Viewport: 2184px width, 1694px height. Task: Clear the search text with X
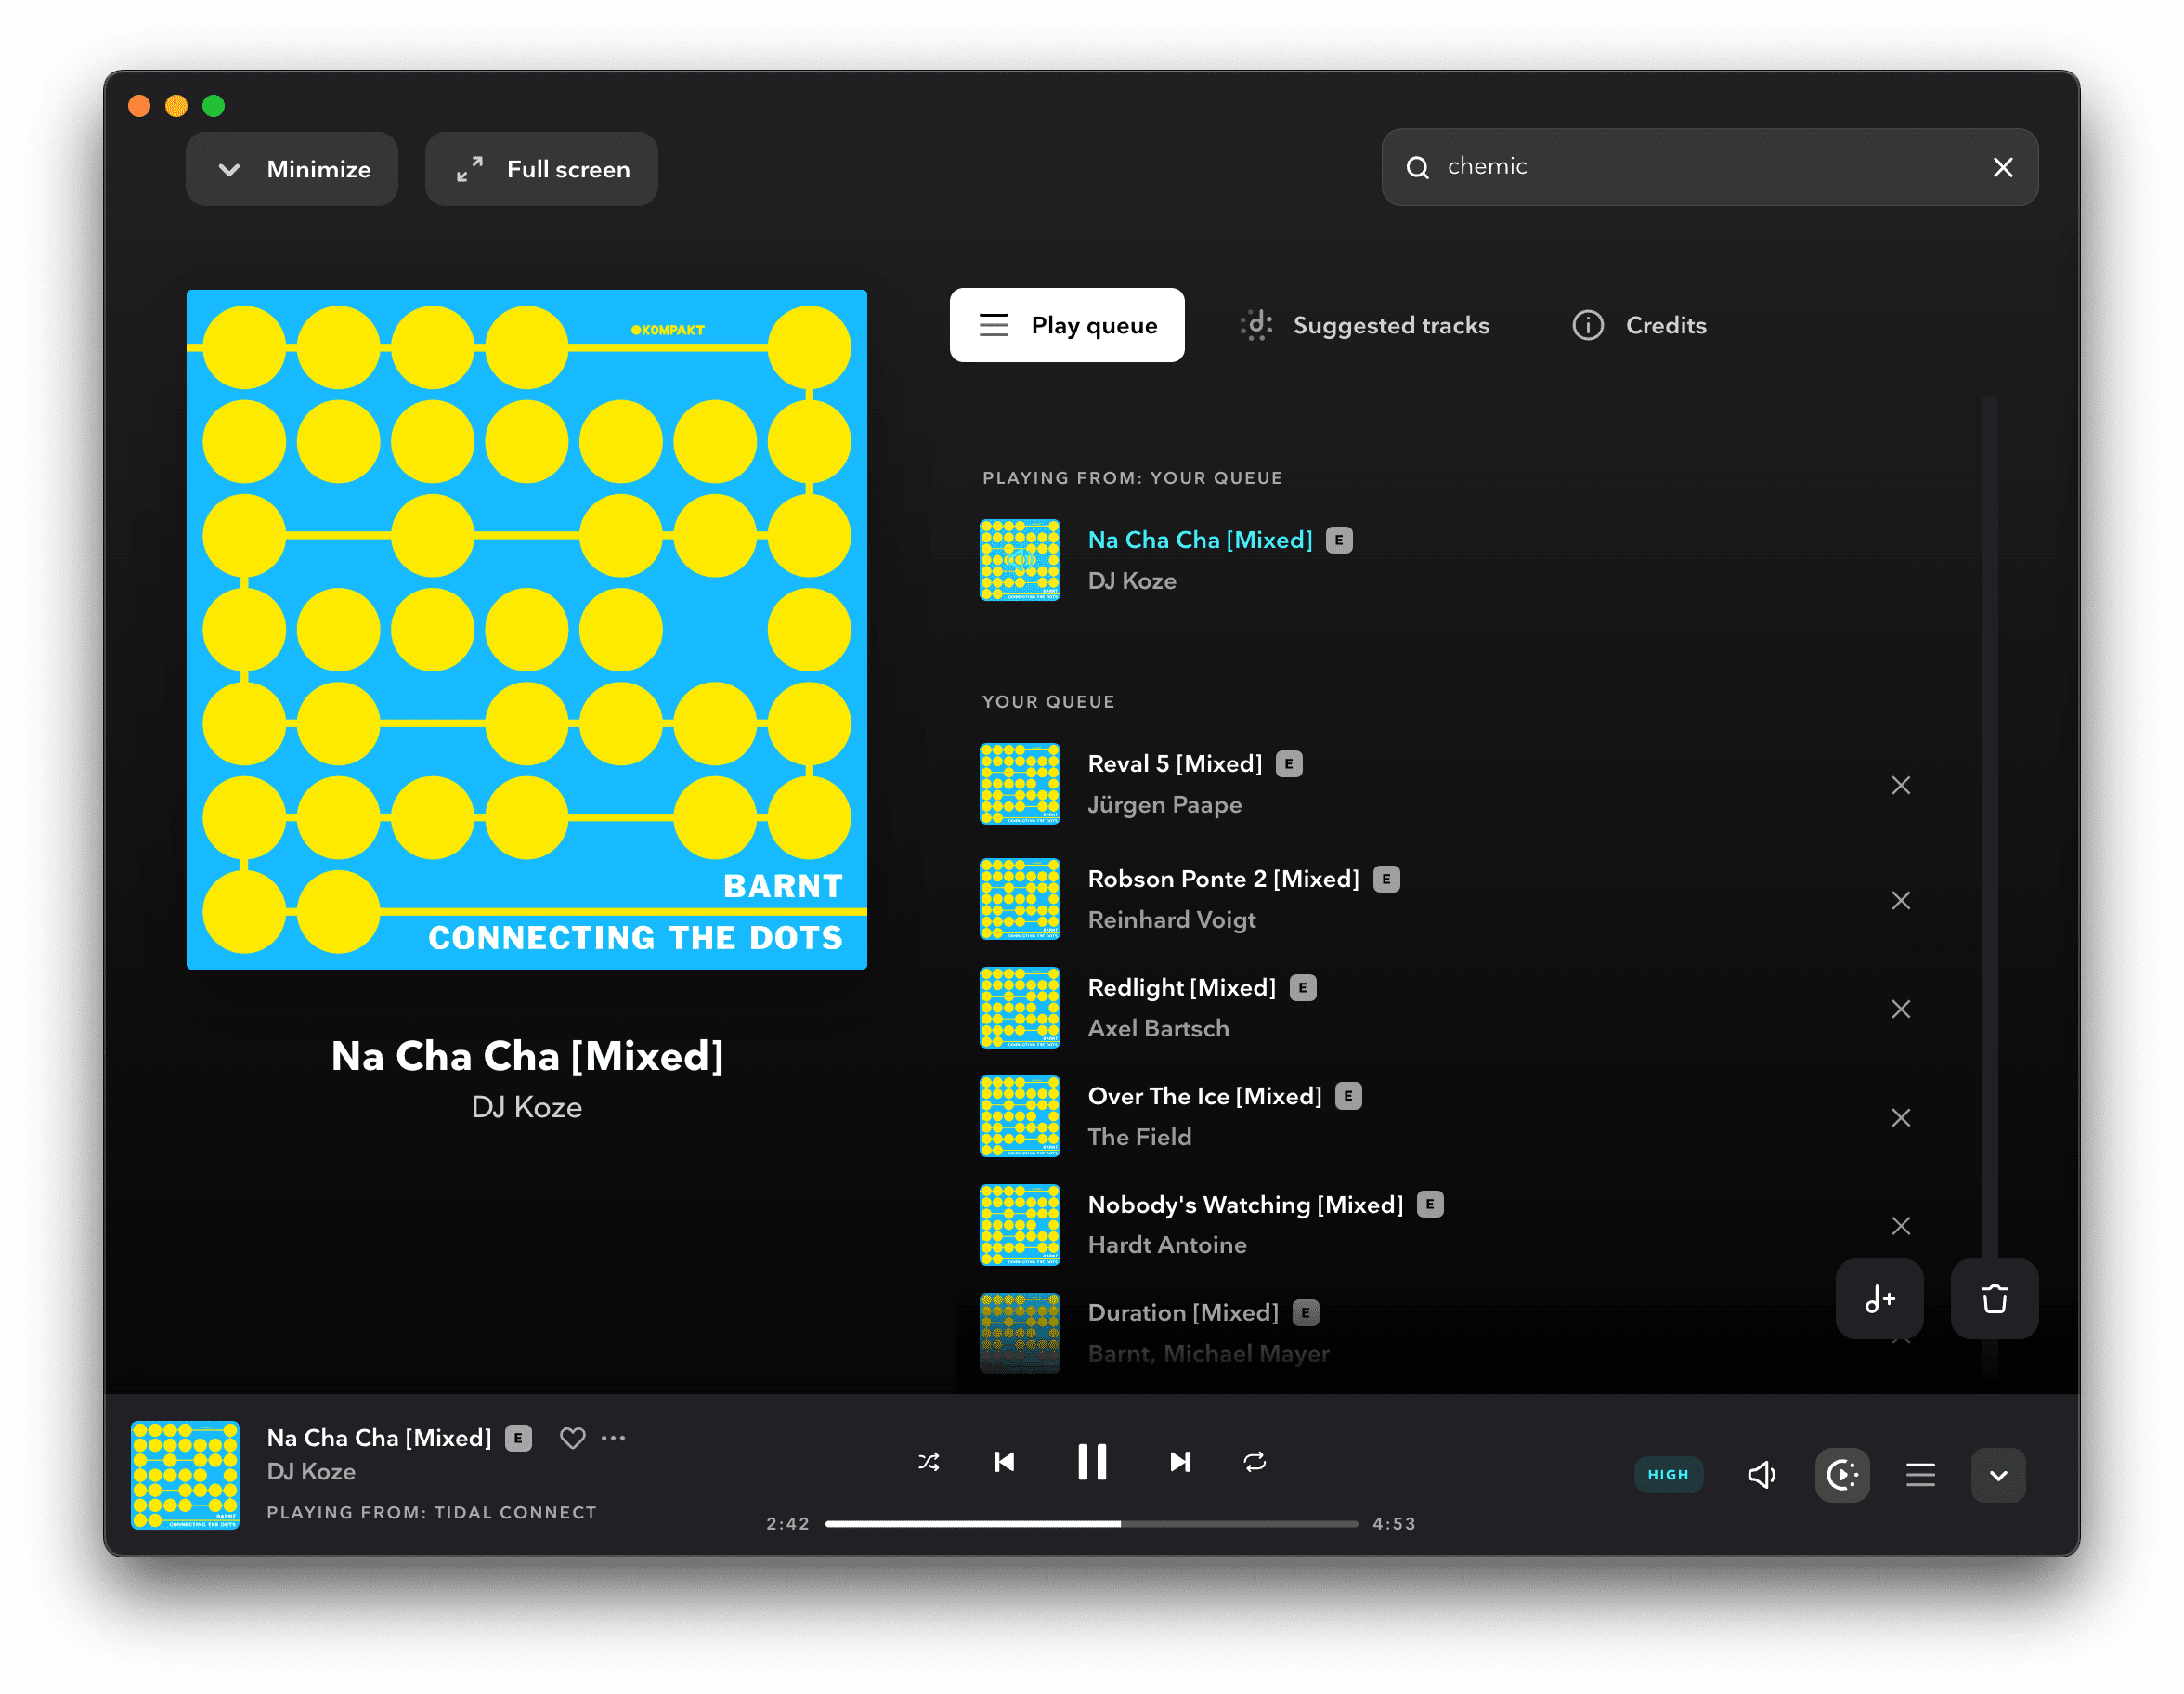pos(2002,167)
